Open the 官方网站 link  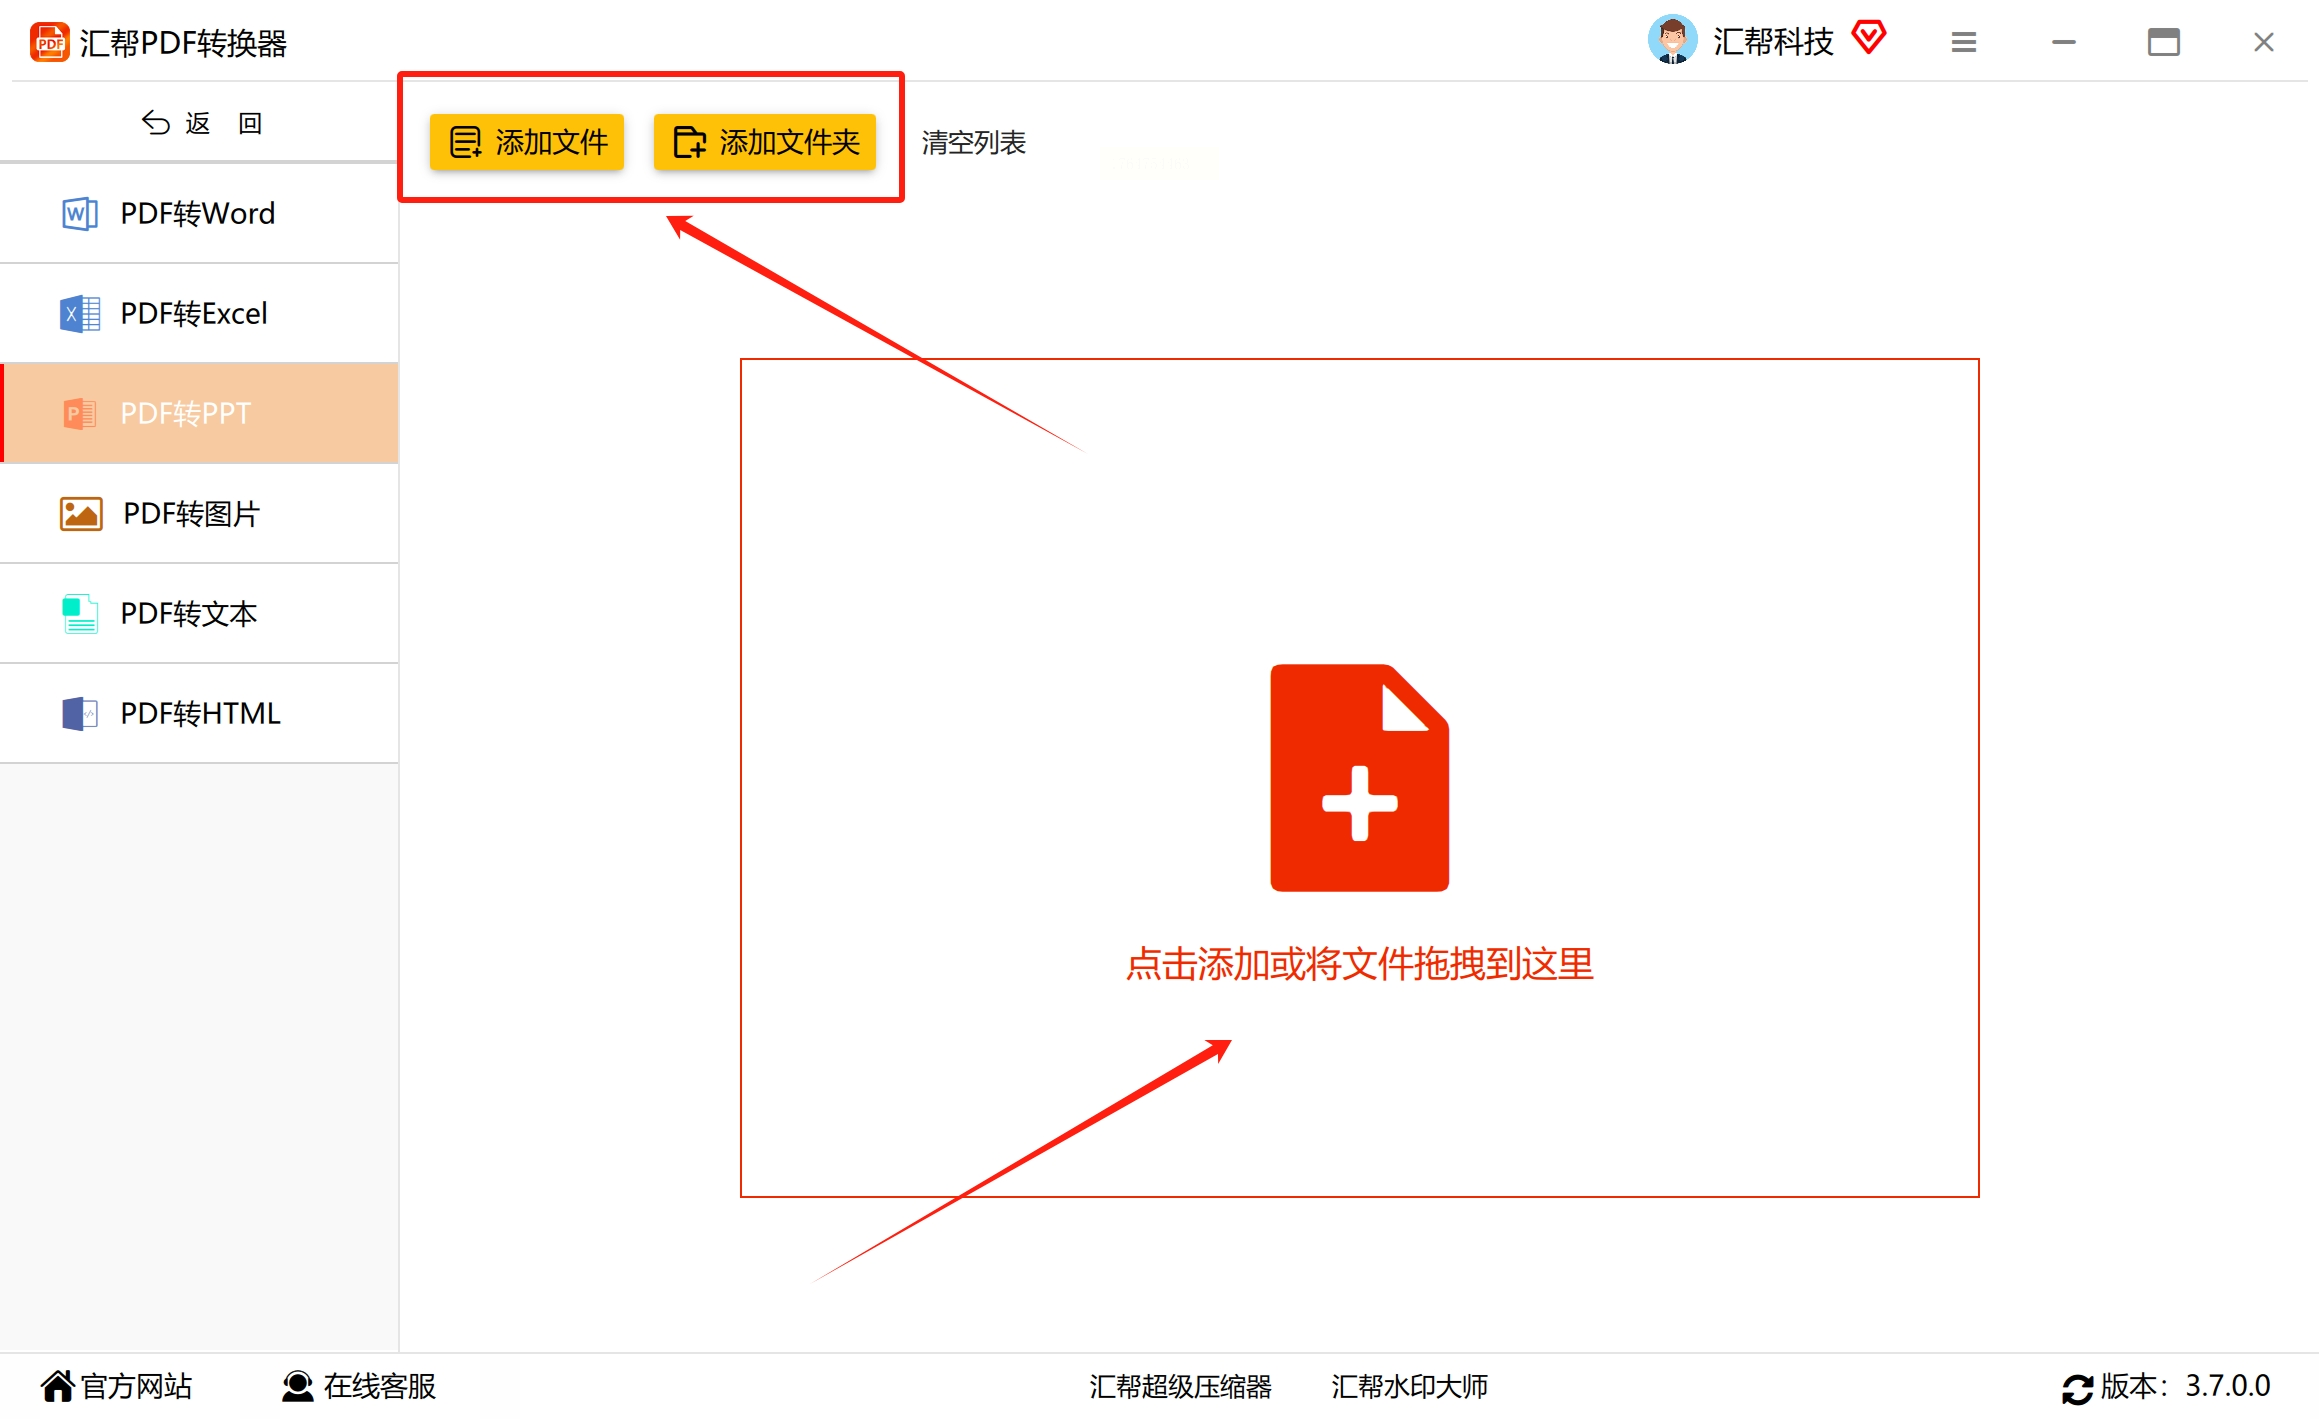pyautogui.click(x=117, y=1386)
